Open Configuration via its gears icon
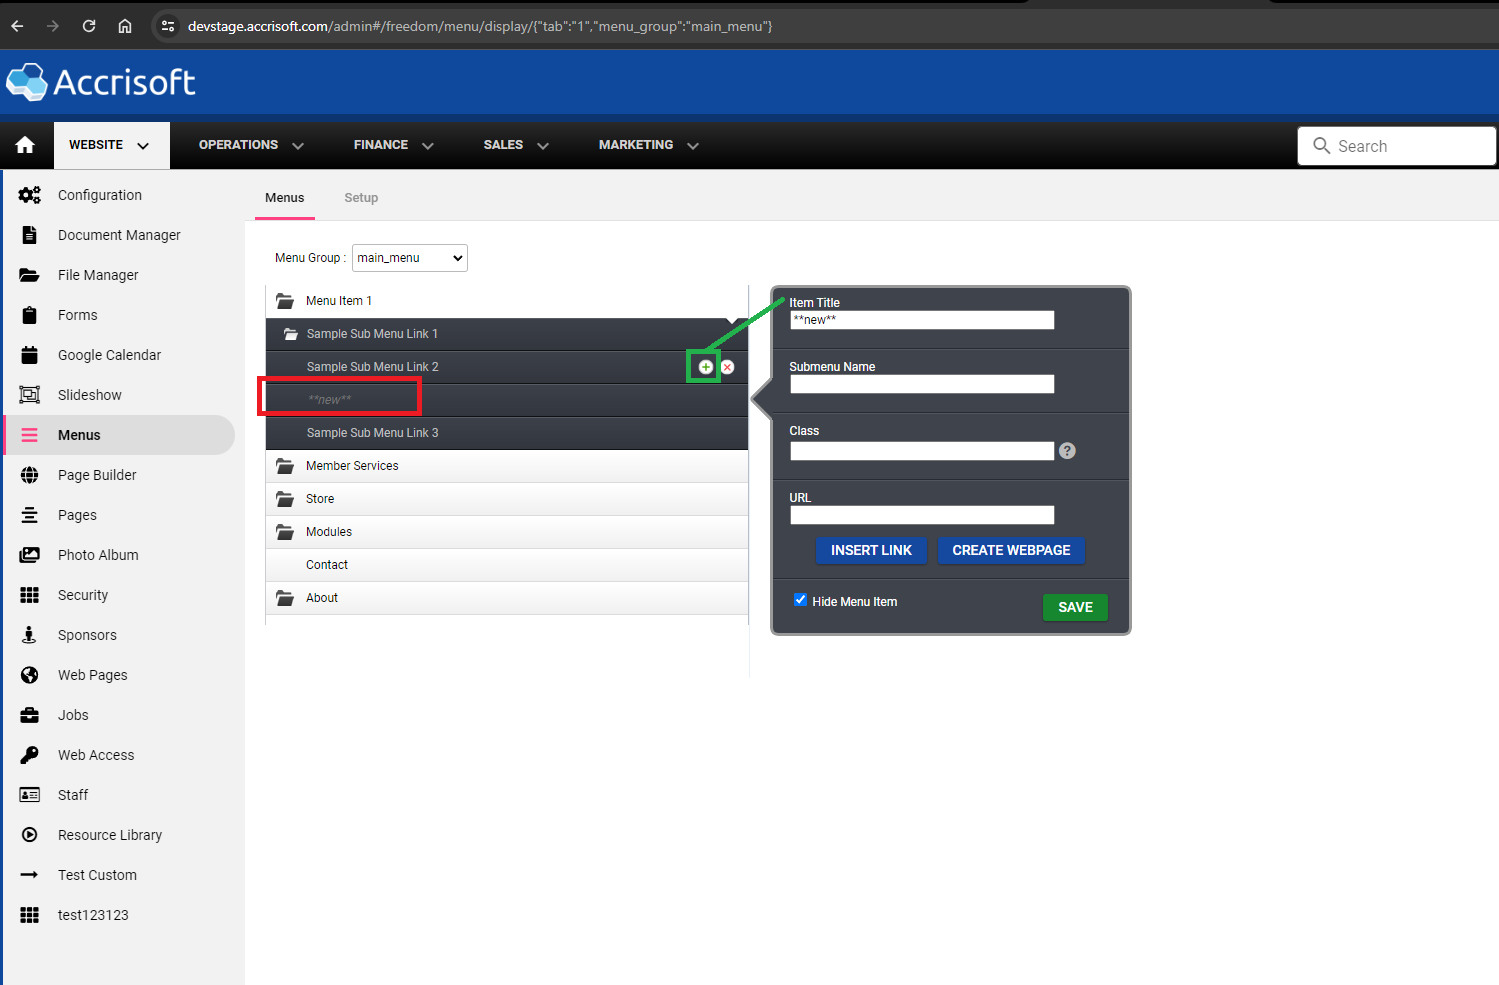 point(30,195)
